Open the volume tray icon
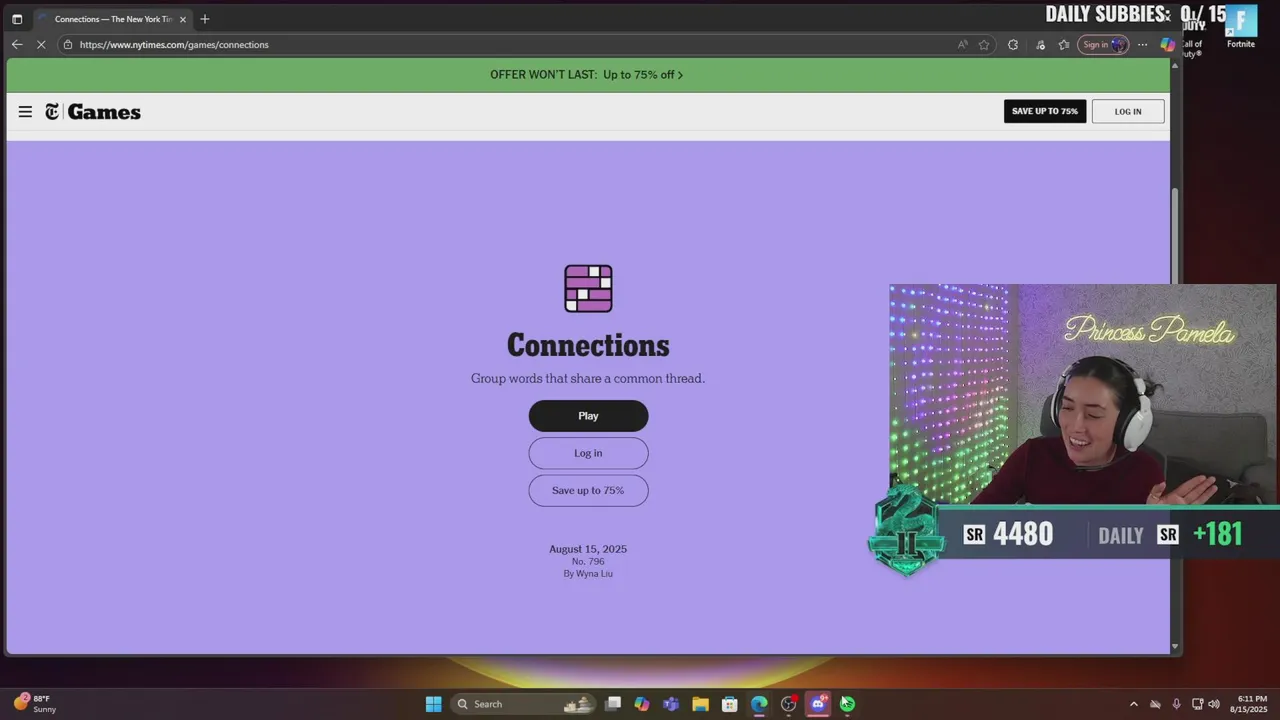Screen dimensions: 1280x720 click(1214, 704)
